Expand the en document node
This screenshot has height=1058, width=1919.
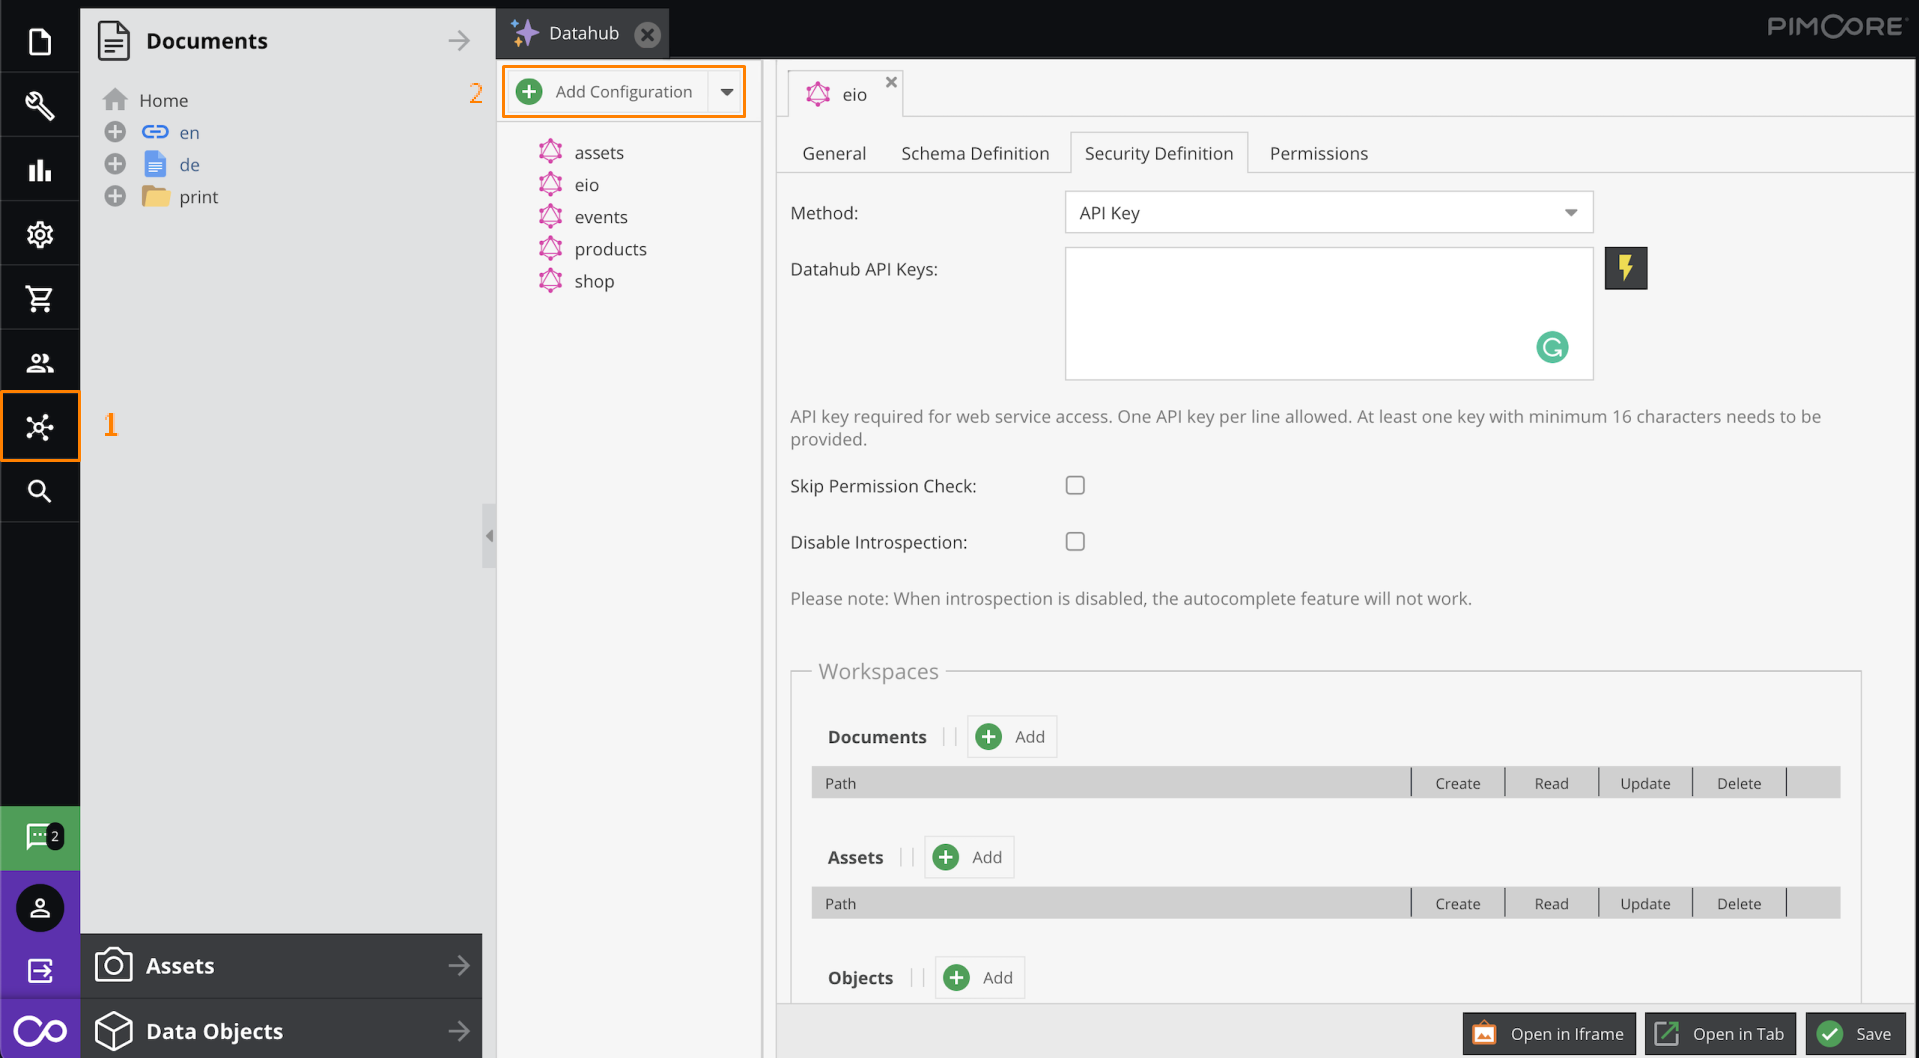pyautogui.click(x=115, y=132)
